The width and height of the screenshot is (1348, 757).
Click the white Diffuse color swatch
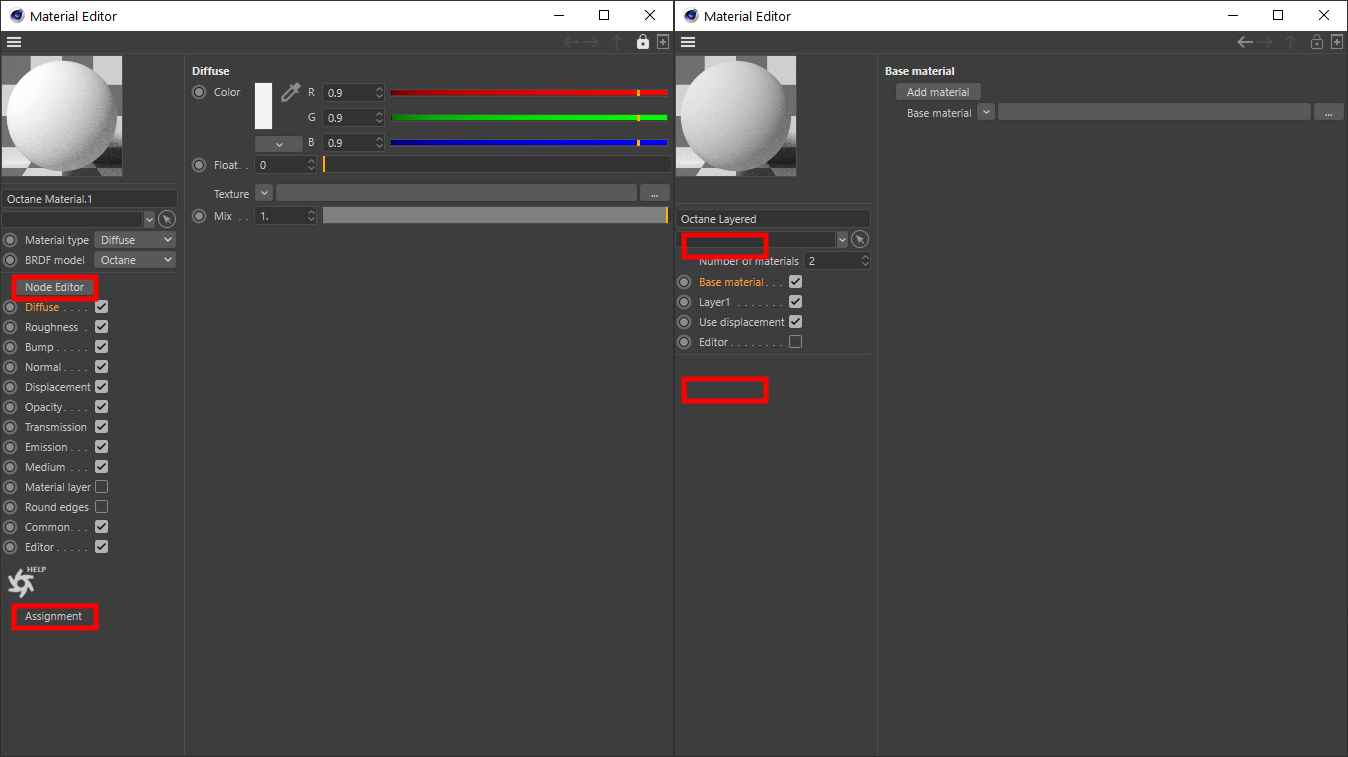click(263, 106)
